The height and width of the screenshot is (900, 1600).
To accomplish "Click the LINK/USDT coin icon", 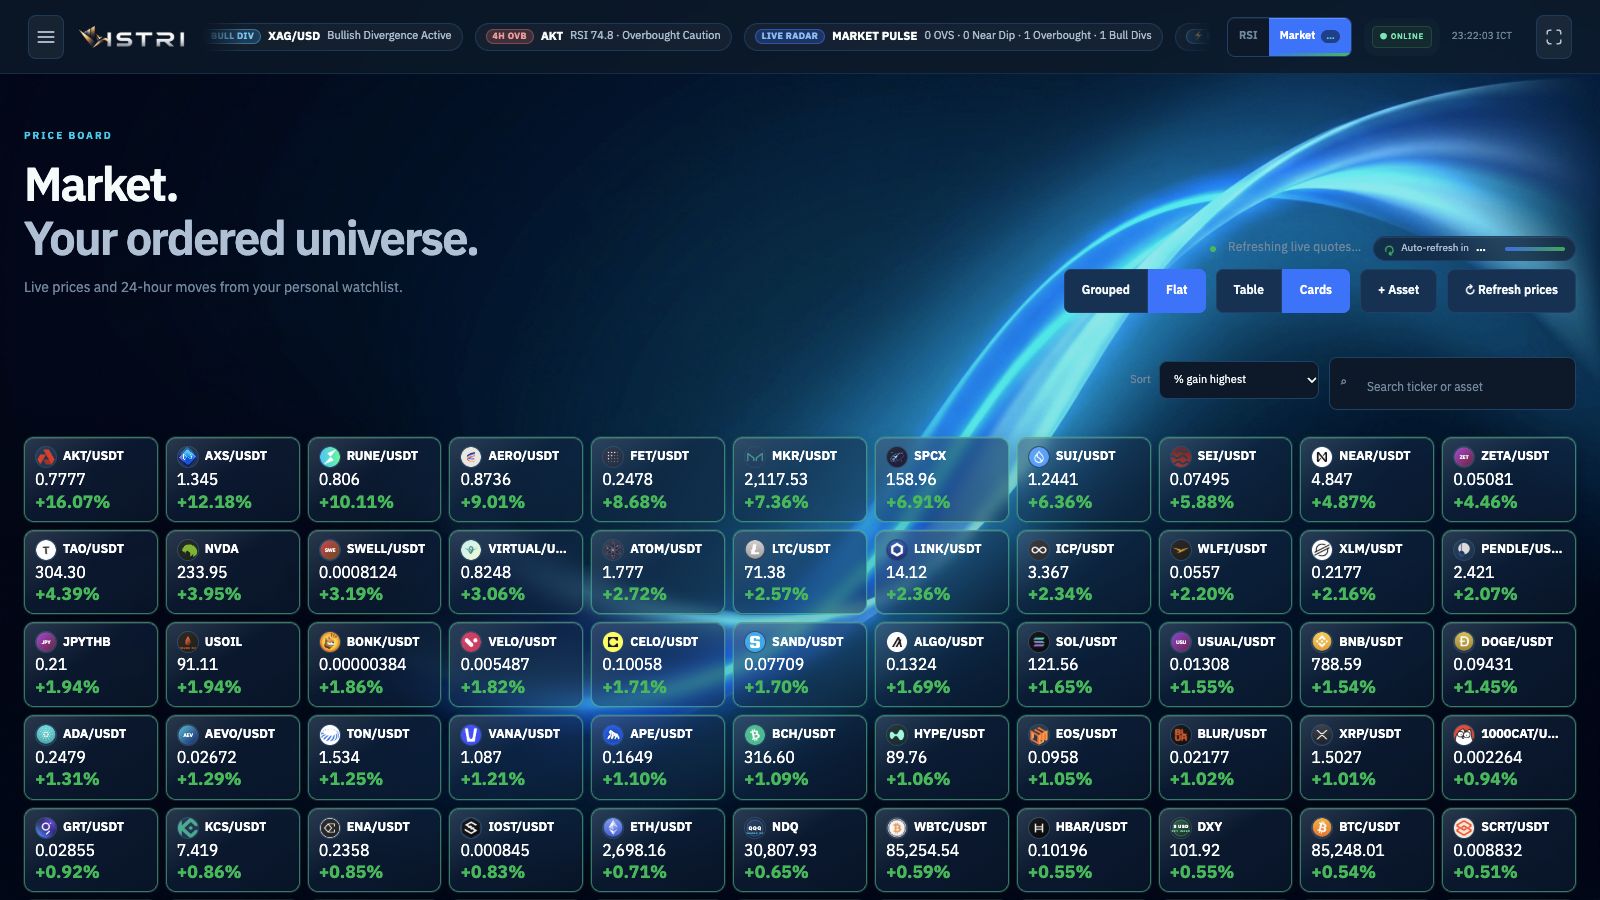I will click(x=897, y=549).
